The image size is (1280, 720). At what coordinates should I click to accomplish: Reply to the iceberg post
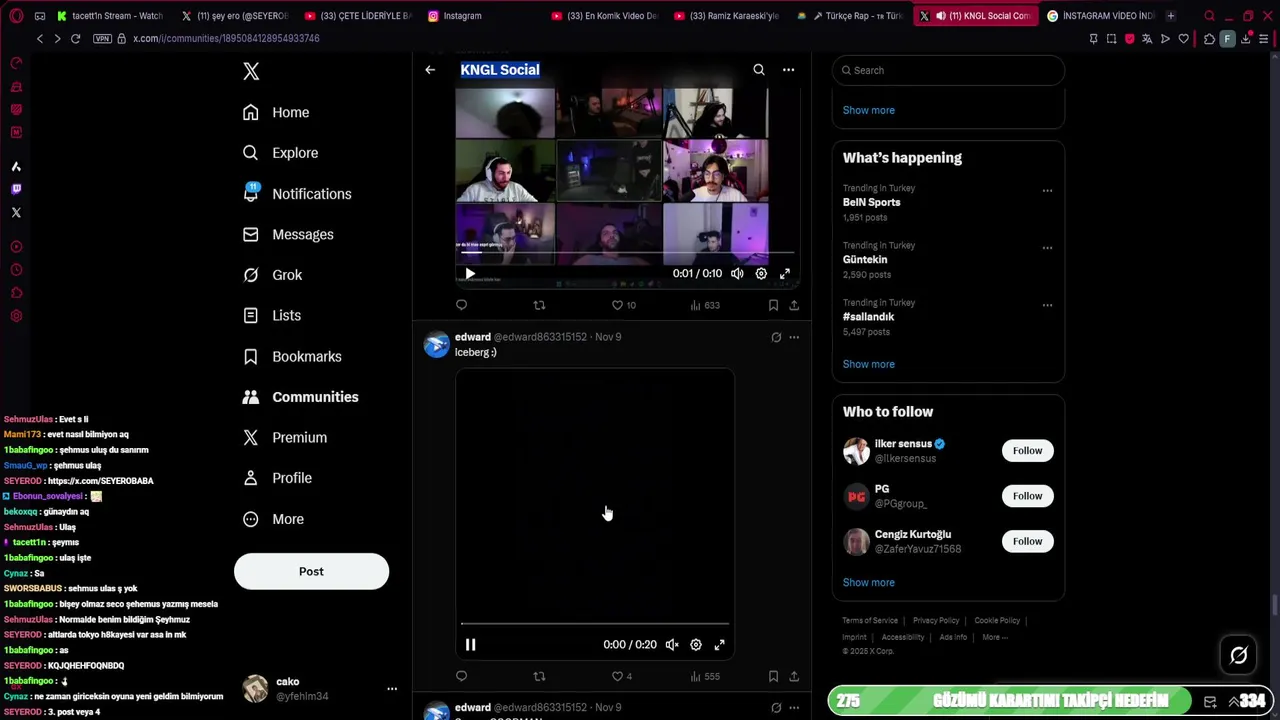click(461, 677)
